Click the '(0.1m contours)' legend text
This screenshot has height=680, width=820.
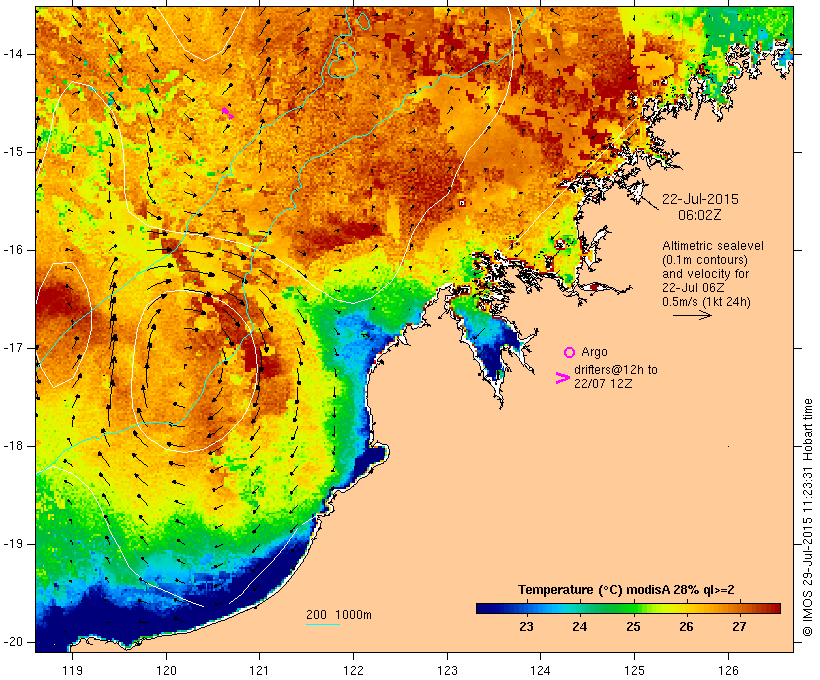[x=705, y=260]
